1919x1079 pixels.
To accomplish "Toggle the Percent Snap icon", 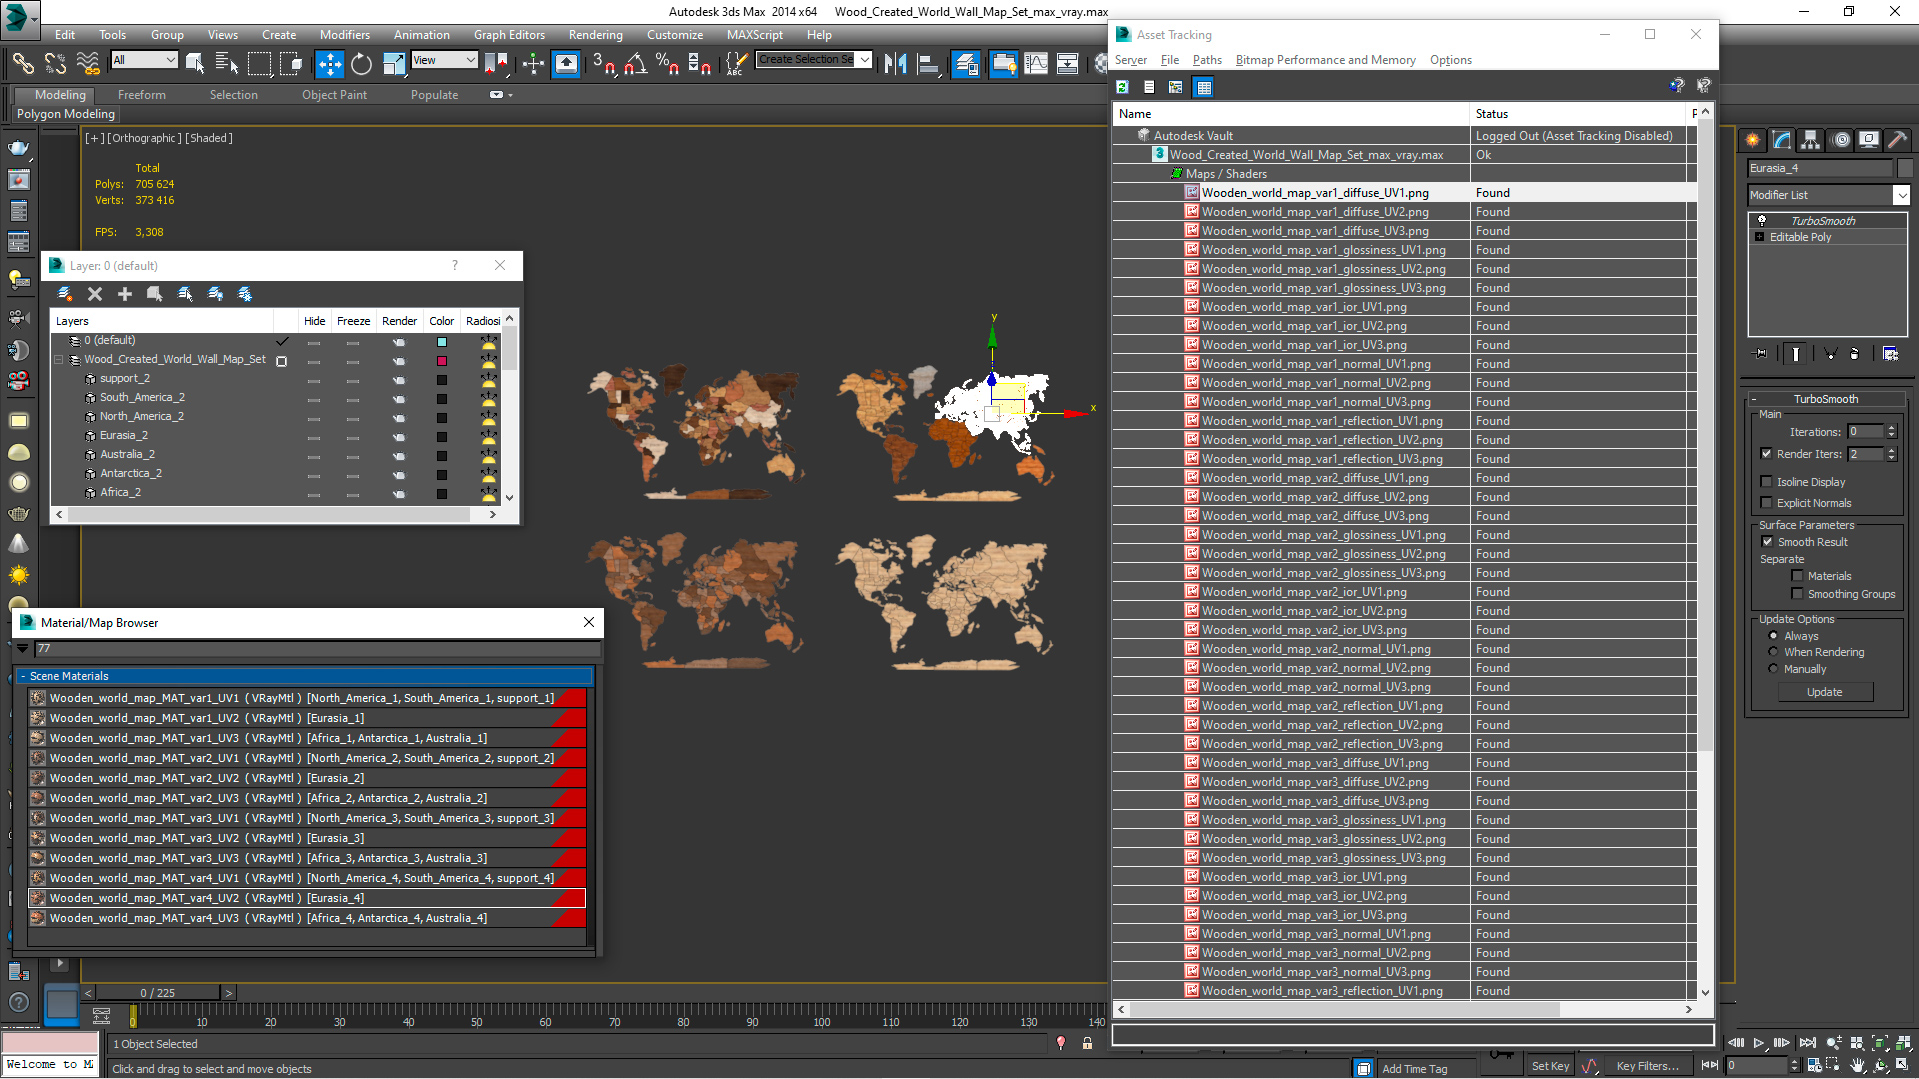I will [x=667, y=64].
